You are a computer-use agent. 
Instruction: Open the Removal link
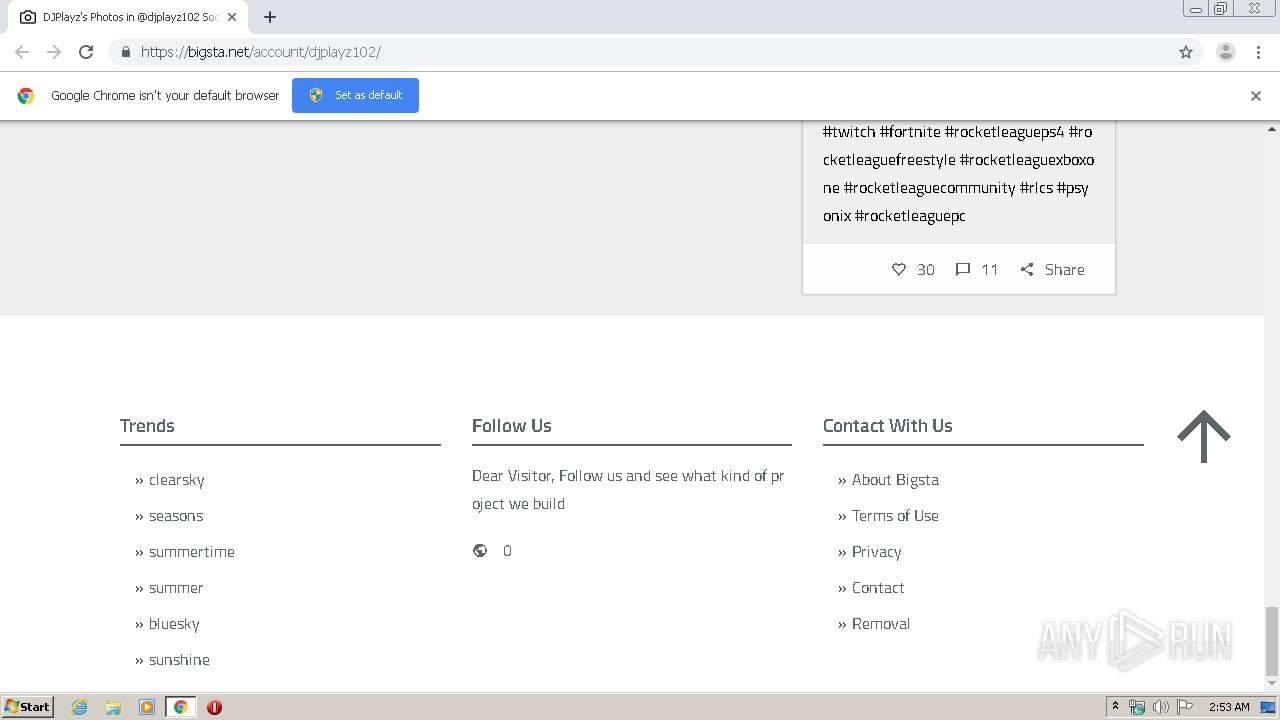881,624
